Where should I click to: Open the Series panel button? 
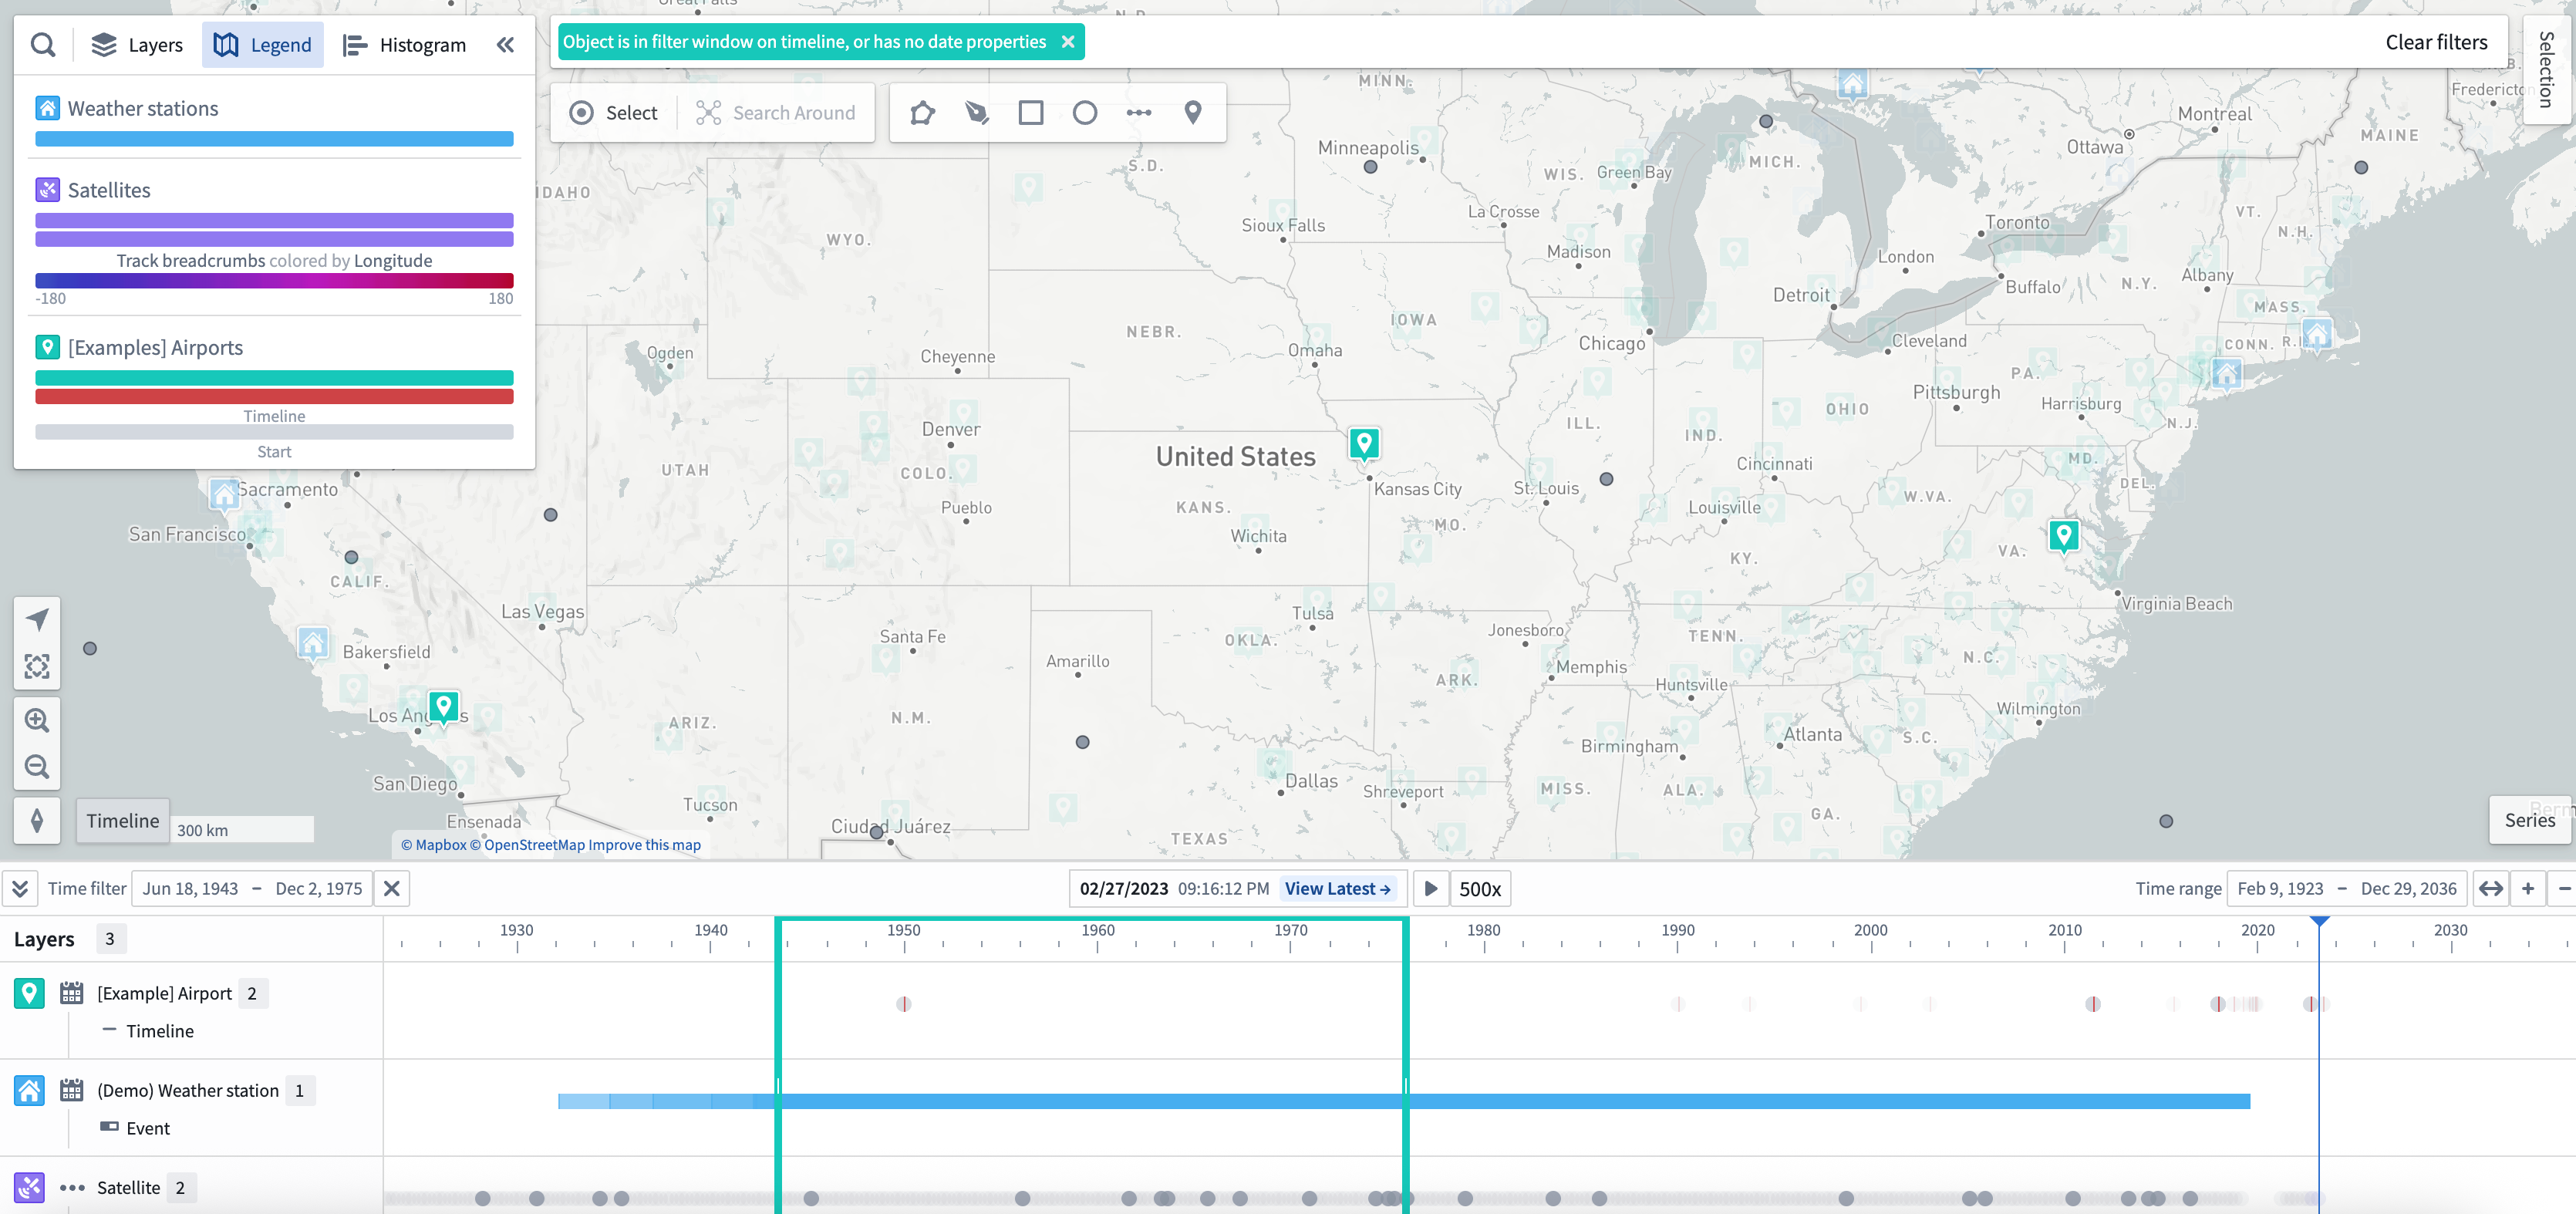tap(2529, 820)
